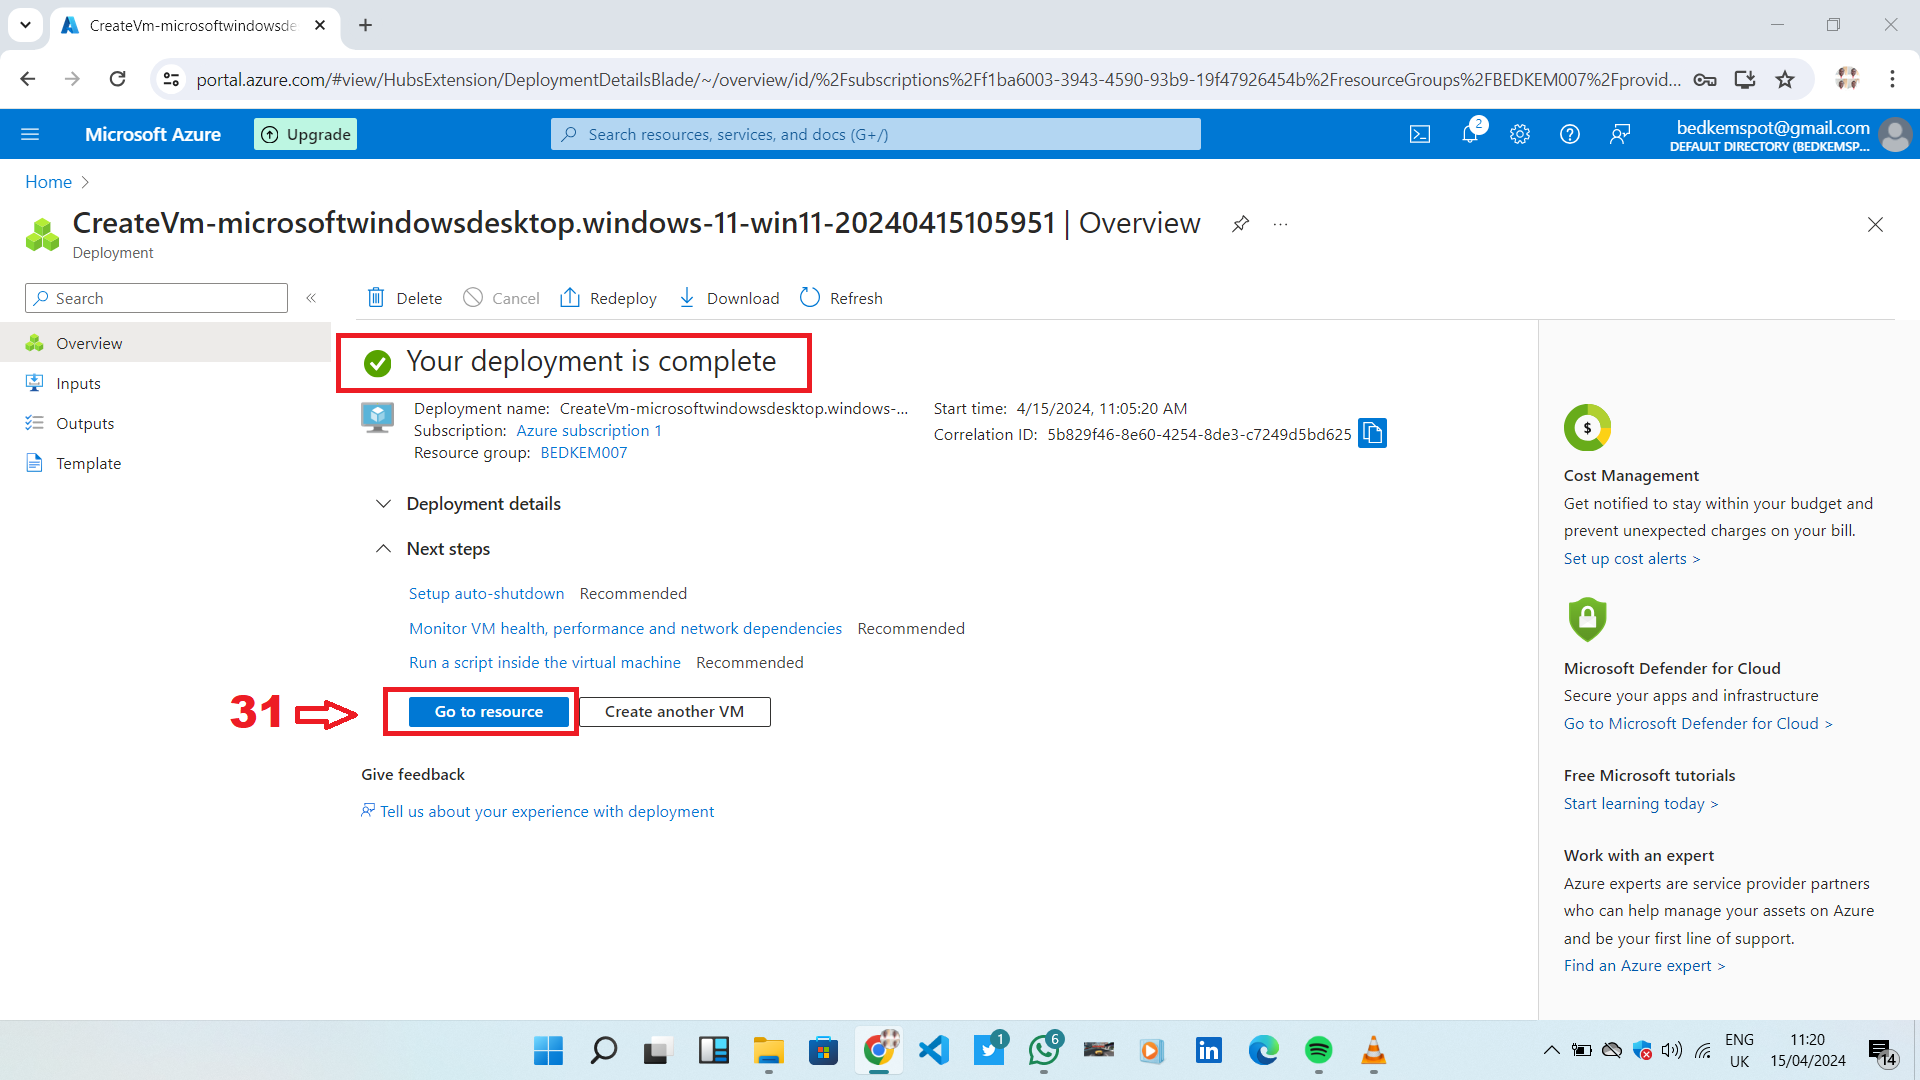The height and width of the screenshot is (1080, 1920).
Task: Open the portal hamburger menu
Action: (x=30, y=134)
